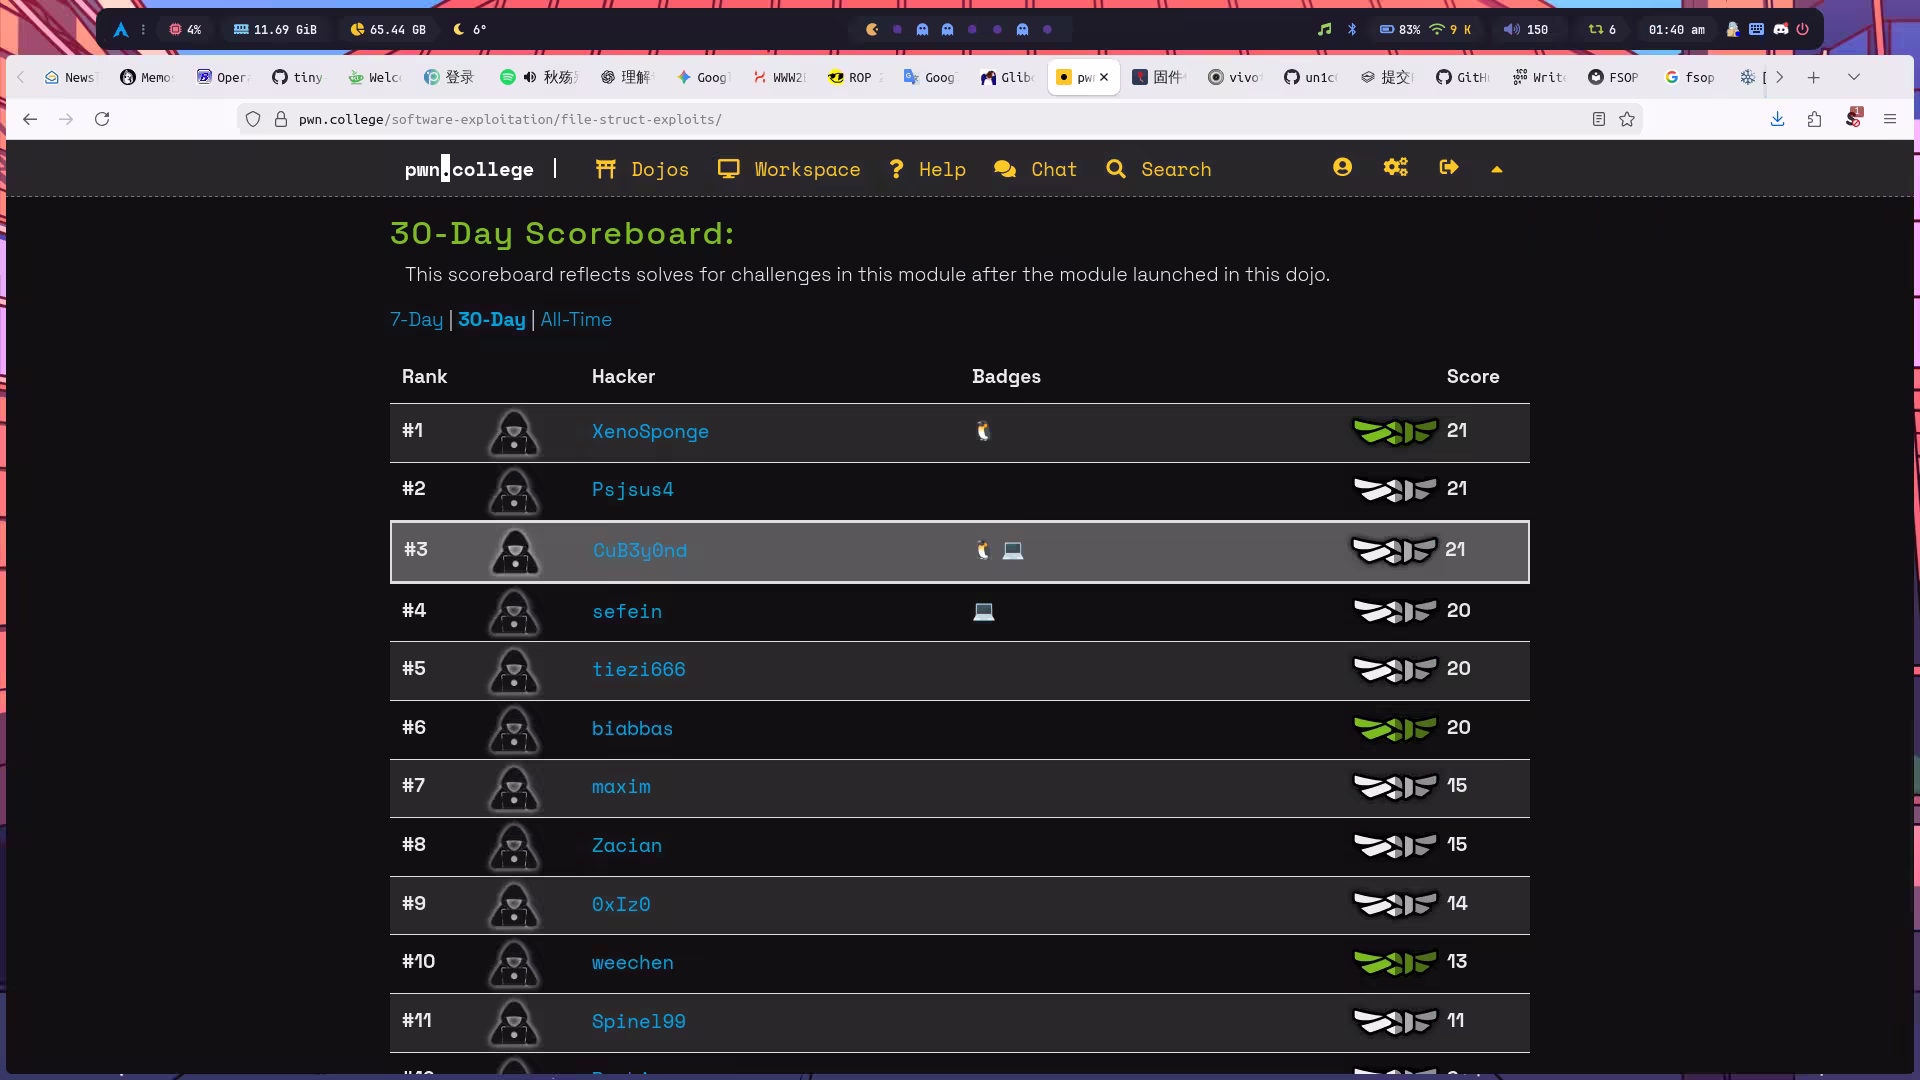The width and height of the screenshot is (1920, 1080).
Task: Collapse navbar with the up caret
Action: tap(1496, 169)
